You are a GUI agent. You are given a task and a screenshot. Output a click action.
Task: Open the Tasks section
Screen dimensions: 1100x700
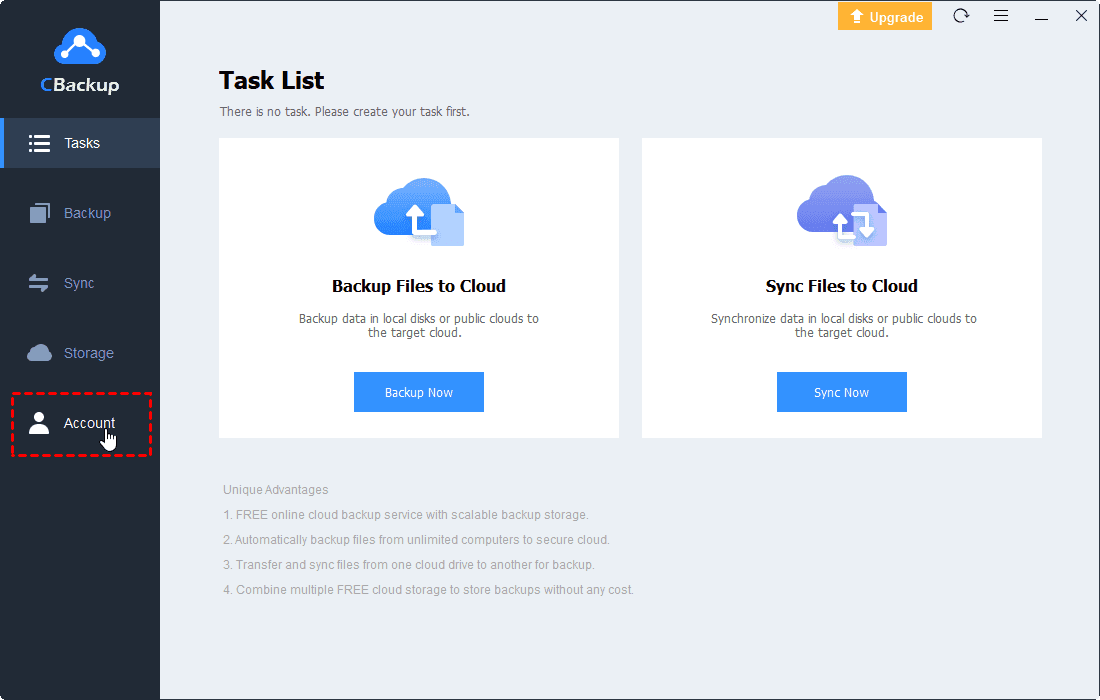(81, 143)
